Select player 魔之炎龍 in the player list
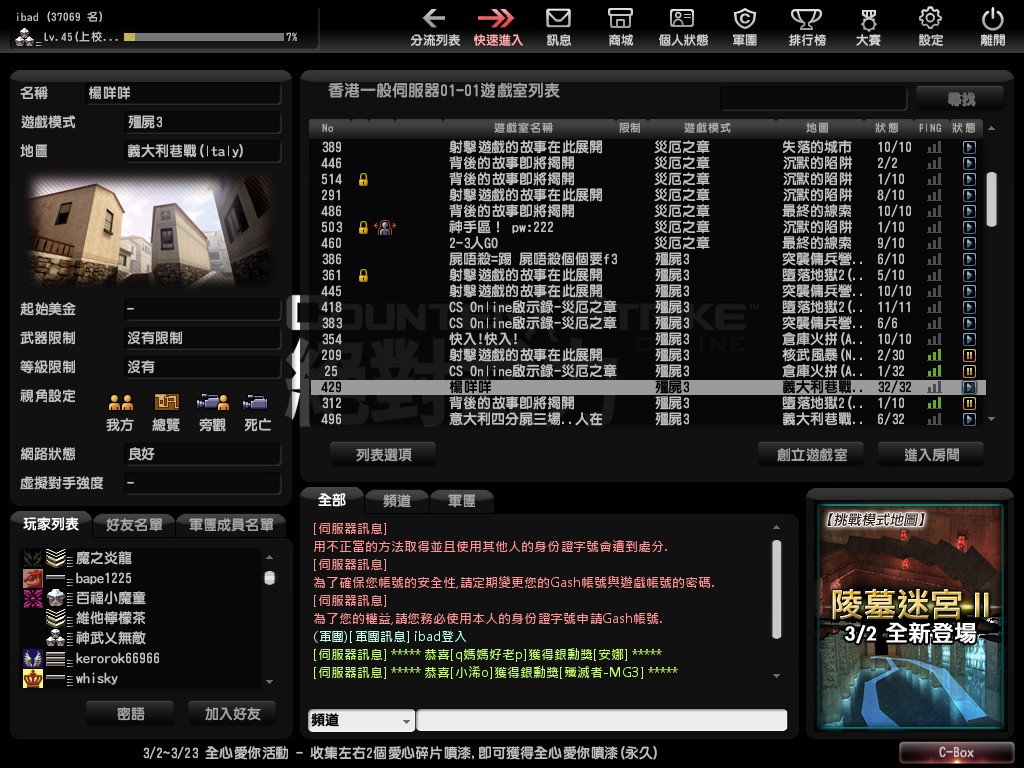 tap(140, 558)
